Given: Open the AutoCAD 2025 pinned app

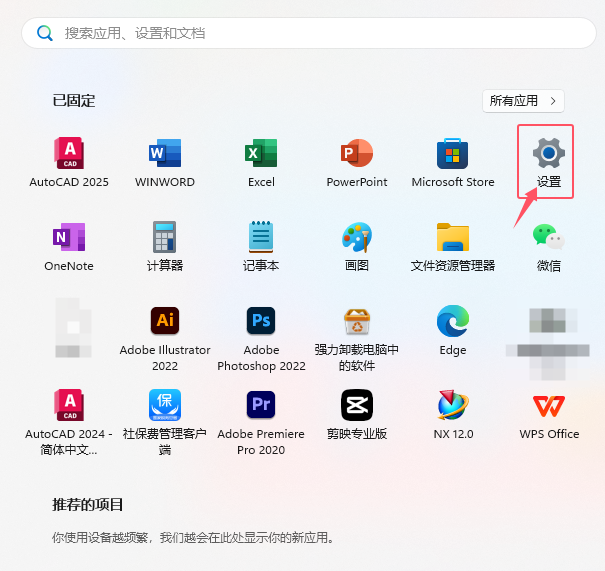Looking at the screenshot, I should (69, 162).
